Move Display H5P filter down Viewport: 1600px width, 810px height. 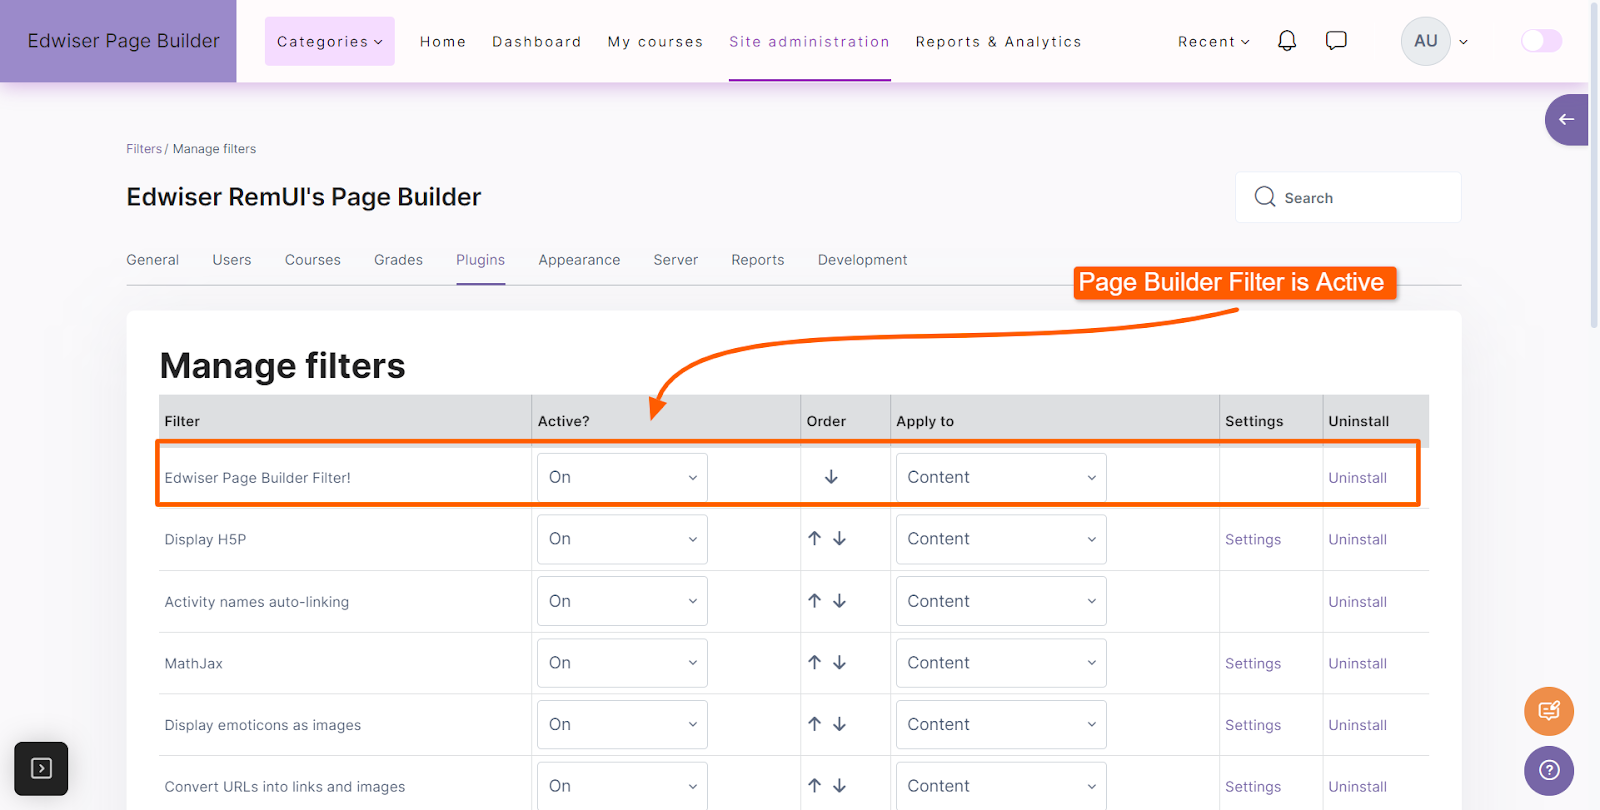840,538
